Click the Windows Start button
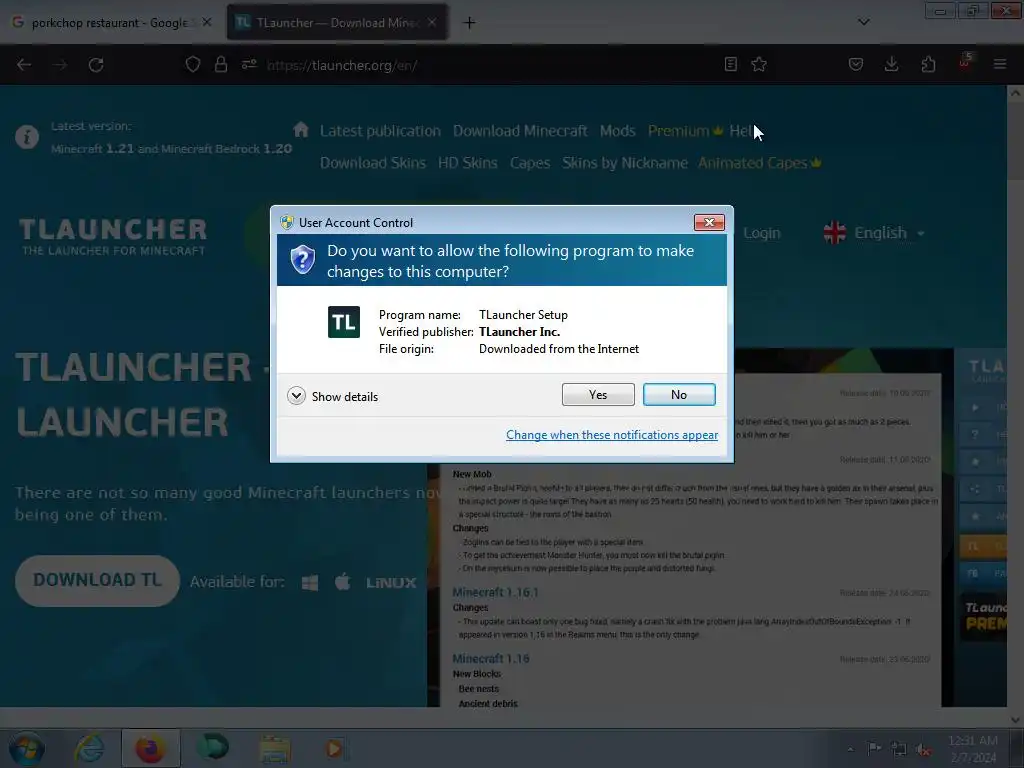This screenshot has height=768, width=1024. click(x=26, y=748)
